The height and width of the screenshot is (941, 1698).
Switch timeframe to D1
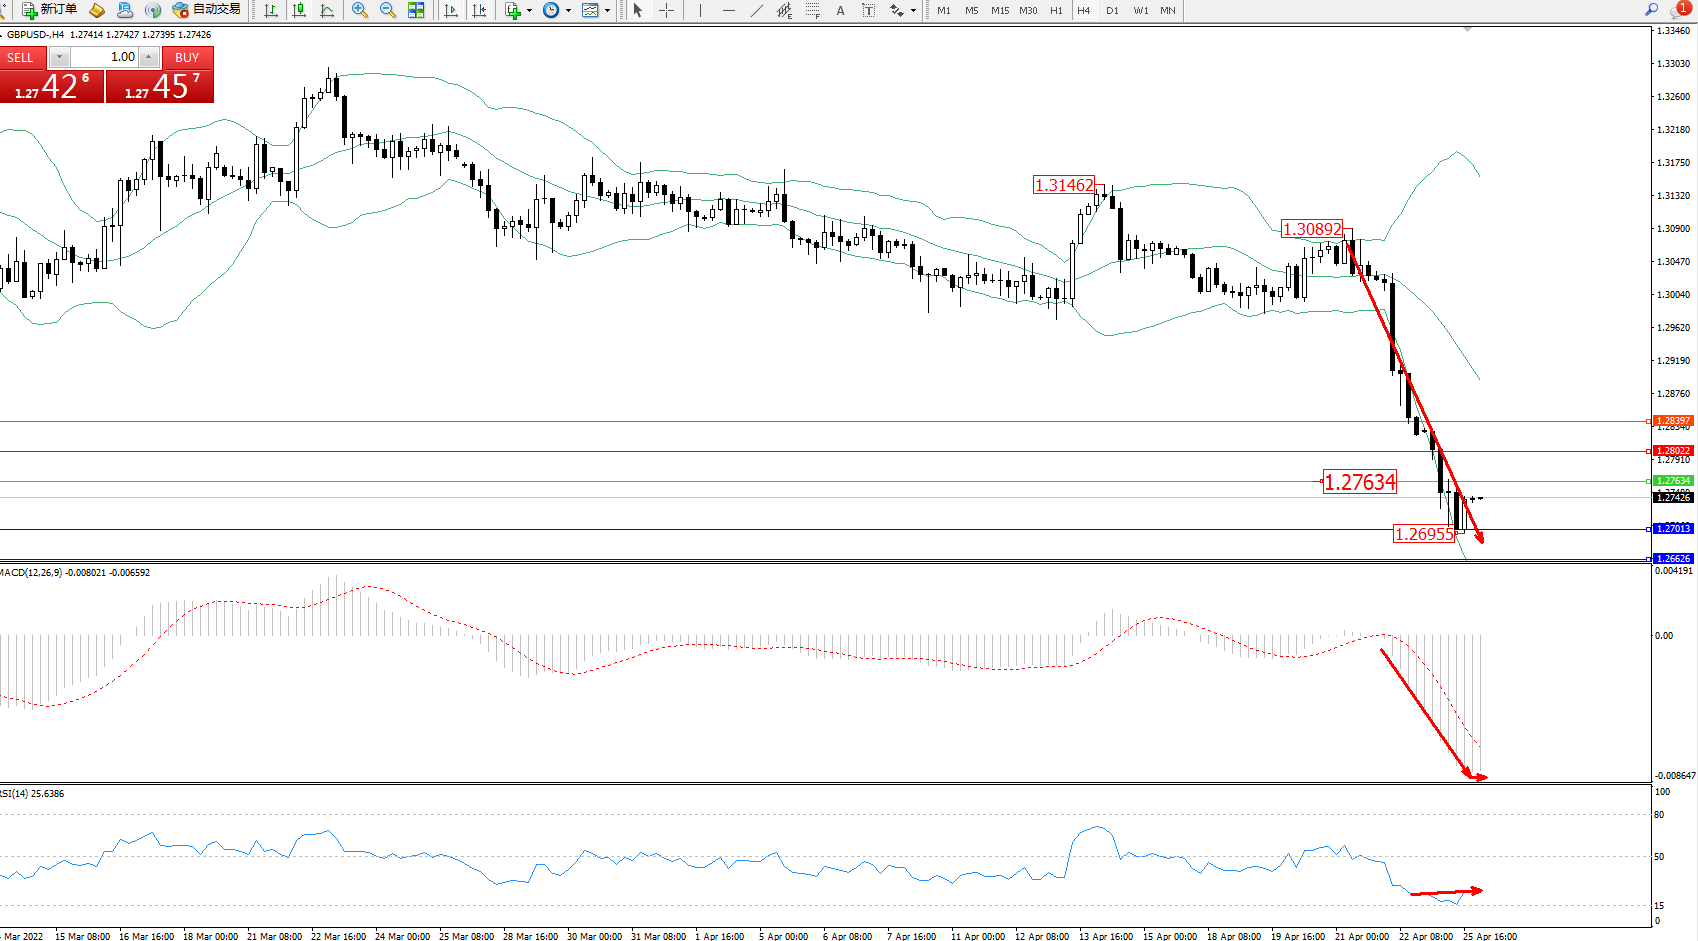point(1112,10)
